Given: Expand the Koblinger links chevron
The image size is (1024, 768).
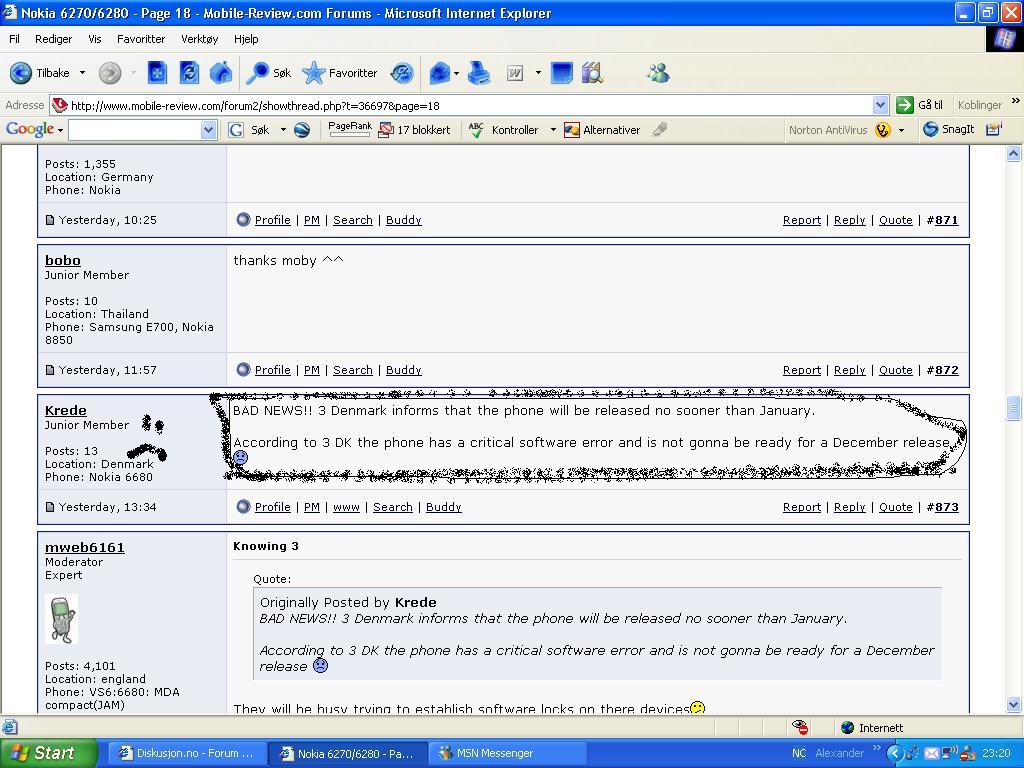Looking at the screenshot, I should tap(1016, 101).
